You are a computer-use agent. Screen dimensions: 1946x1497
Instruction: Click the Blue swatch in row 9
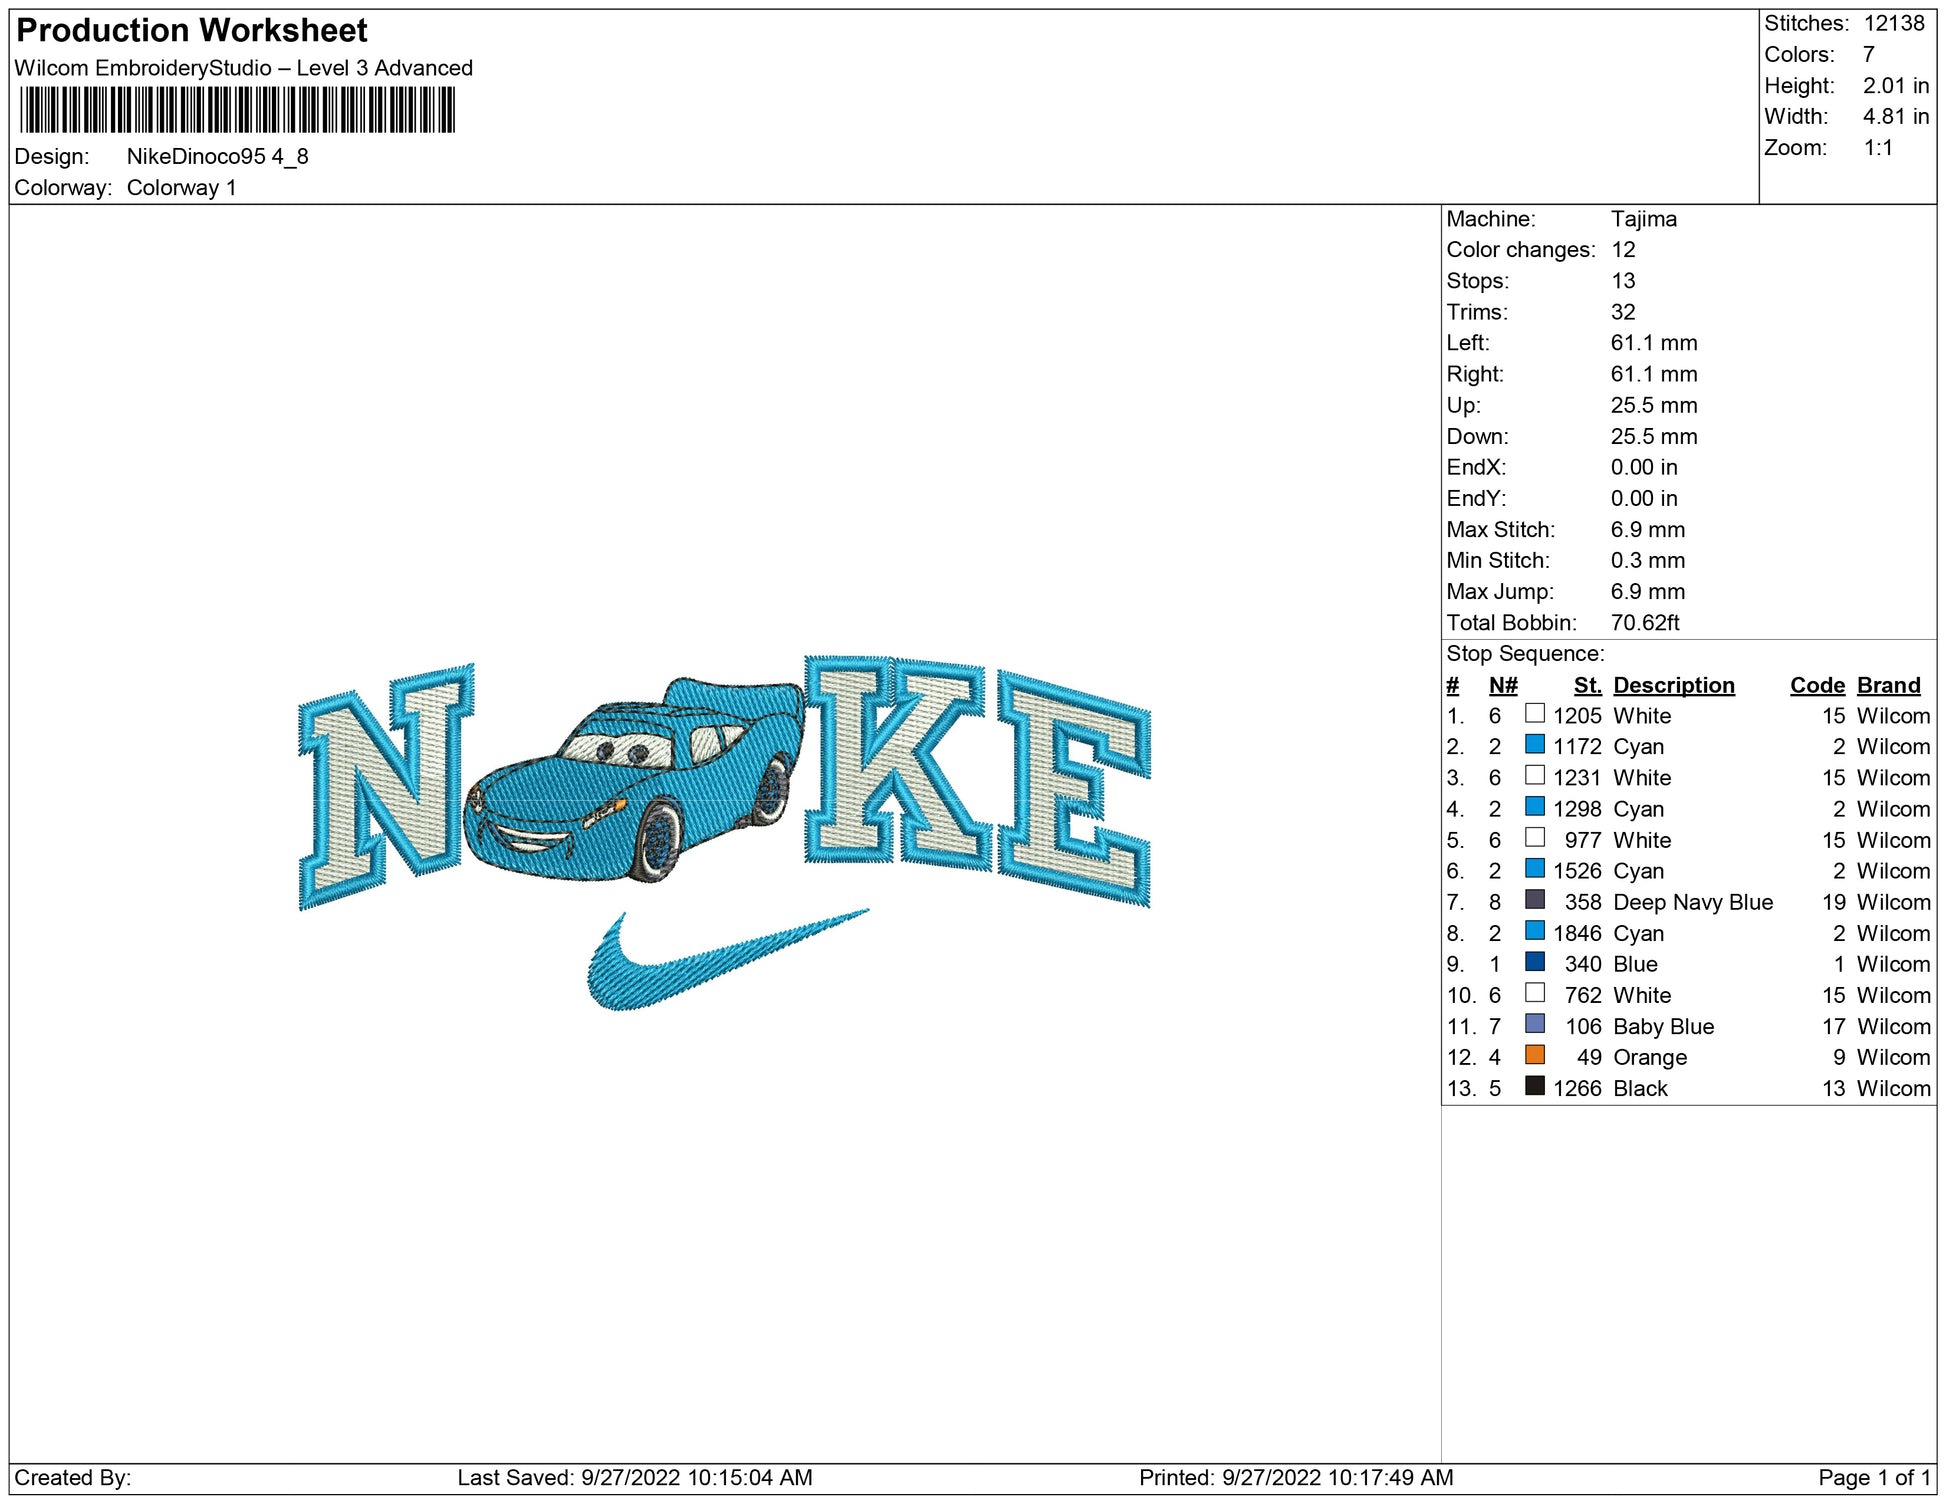[1534, 962]
